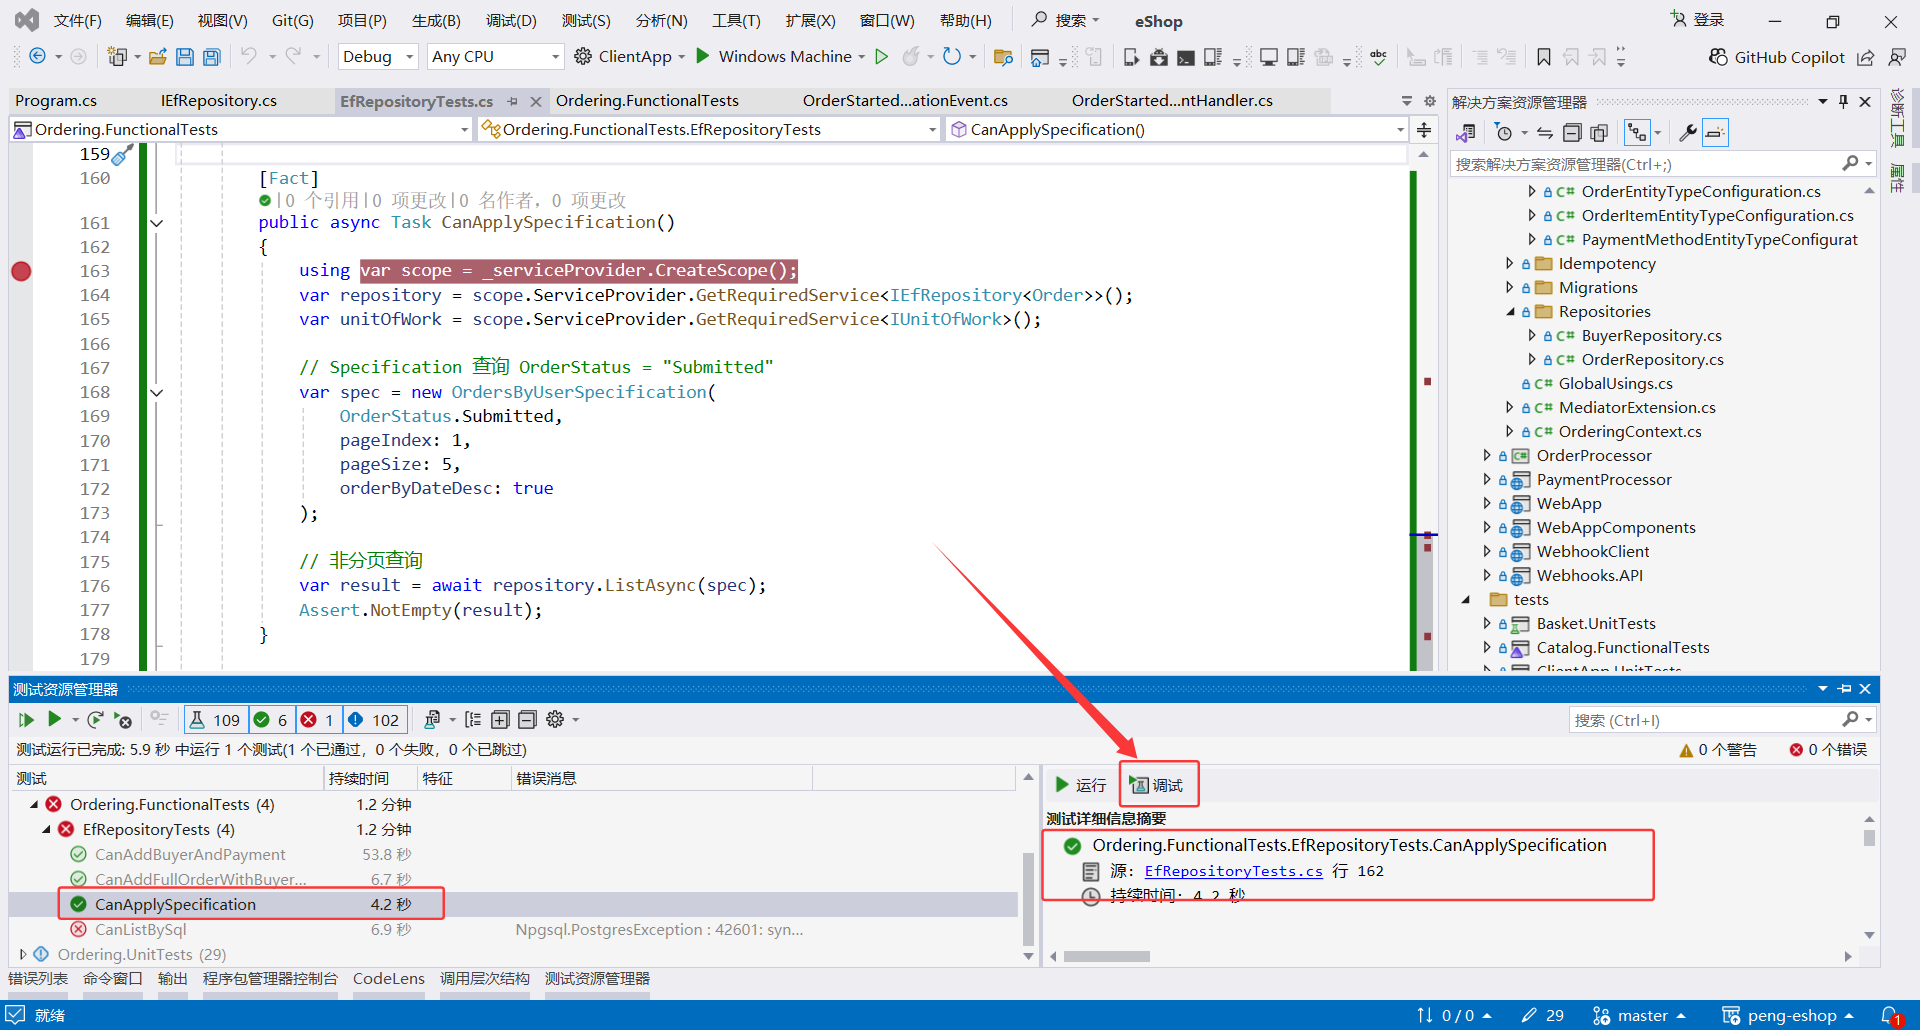
Task: Click the bookmark toggle icon in toolbar
Action: tap(1544, 57)
